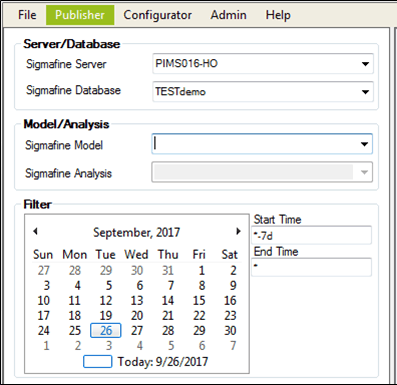The width and height of the screenshot is (397, 385).
Task: Open the File menu
Action: (x=27, y=15)
